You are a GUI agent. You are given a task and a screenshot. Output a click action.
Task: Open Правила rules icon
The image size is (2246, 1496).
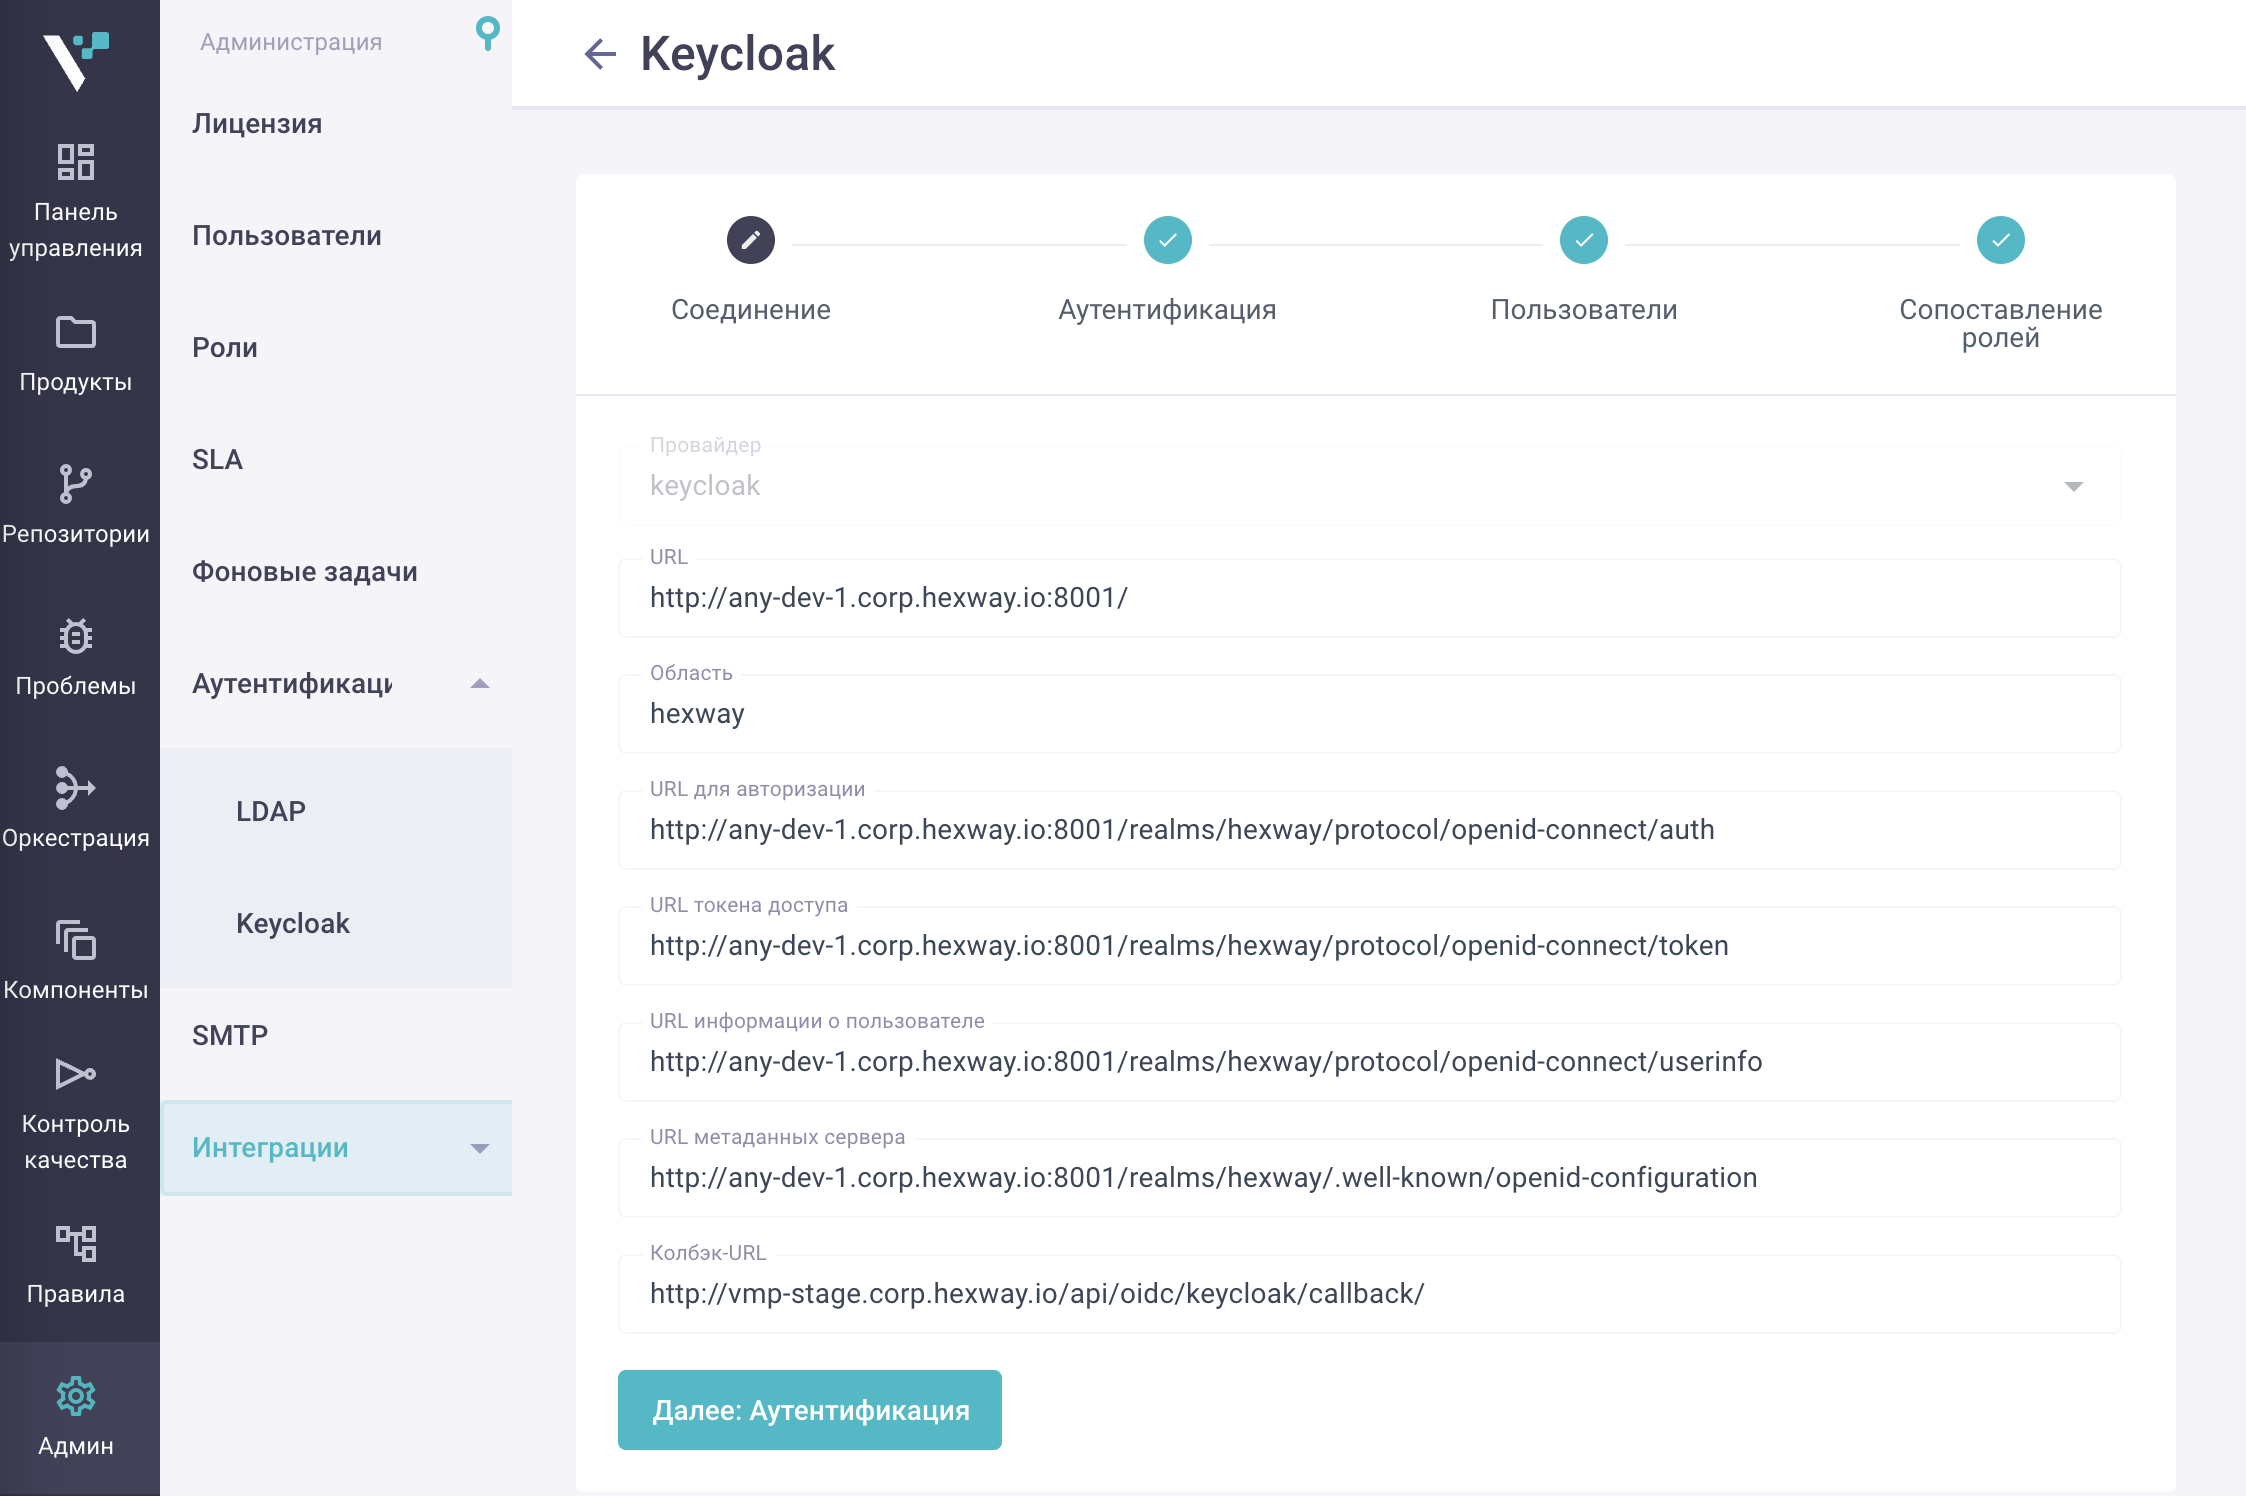(x=76, y=1244)
